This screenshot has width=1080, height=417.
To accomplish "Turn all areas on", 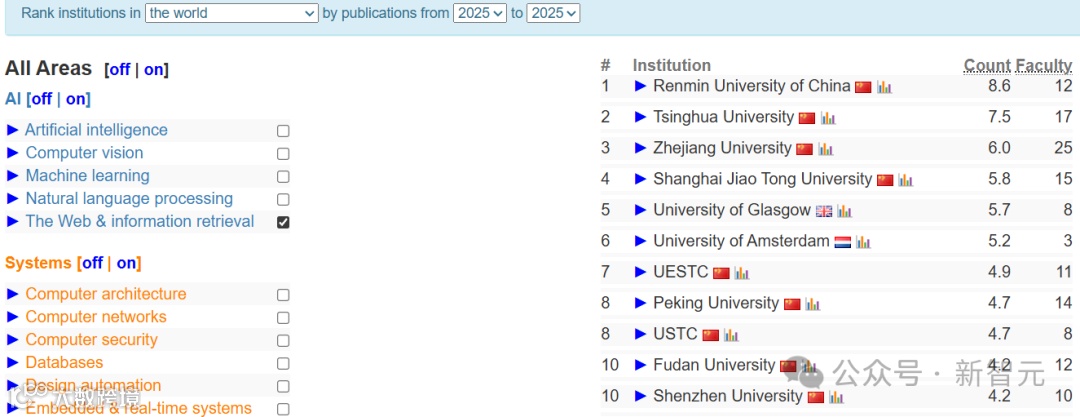I will 154,70.
